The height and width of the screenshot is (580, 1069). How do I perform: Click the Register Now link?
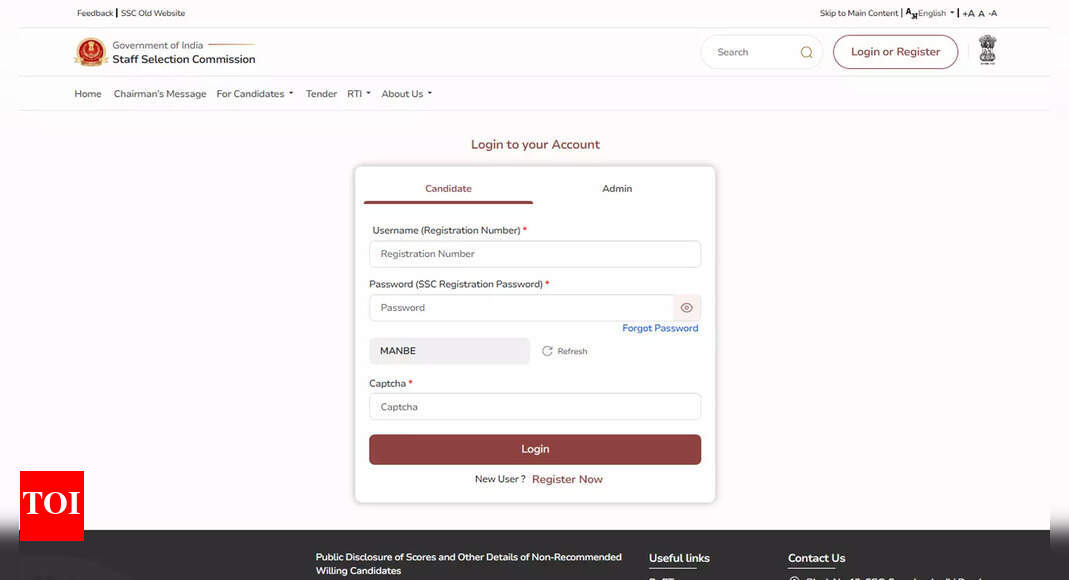coord(567,479)
